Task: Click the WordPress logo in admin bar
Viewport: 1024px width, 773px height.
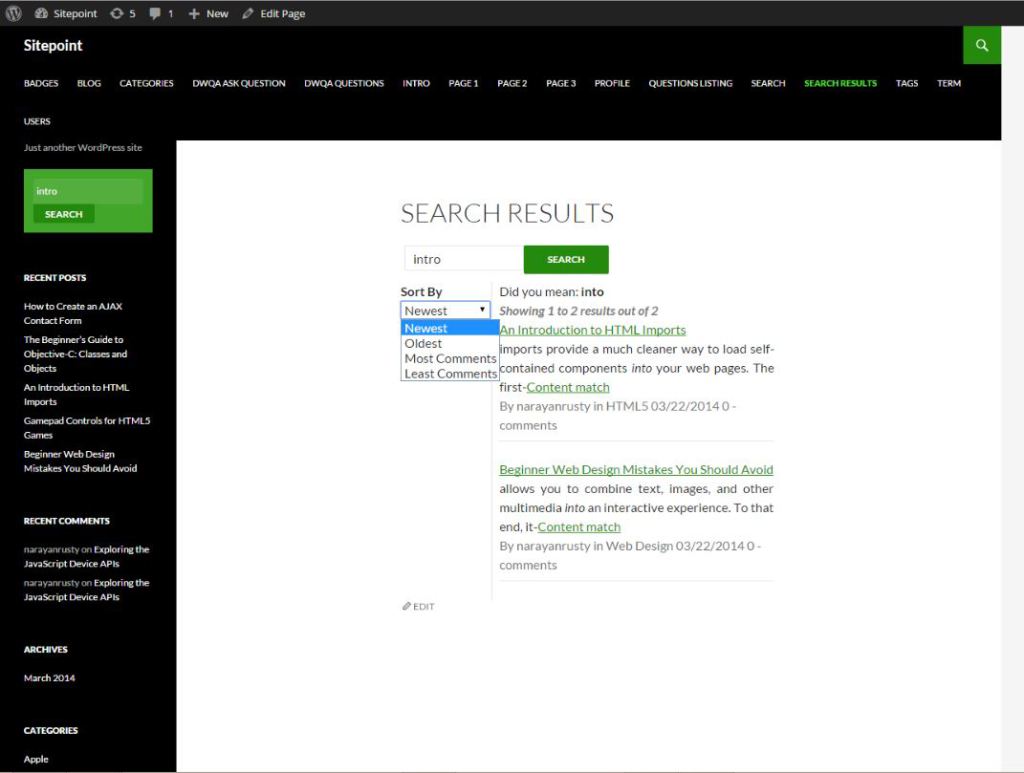Action: 14,14
